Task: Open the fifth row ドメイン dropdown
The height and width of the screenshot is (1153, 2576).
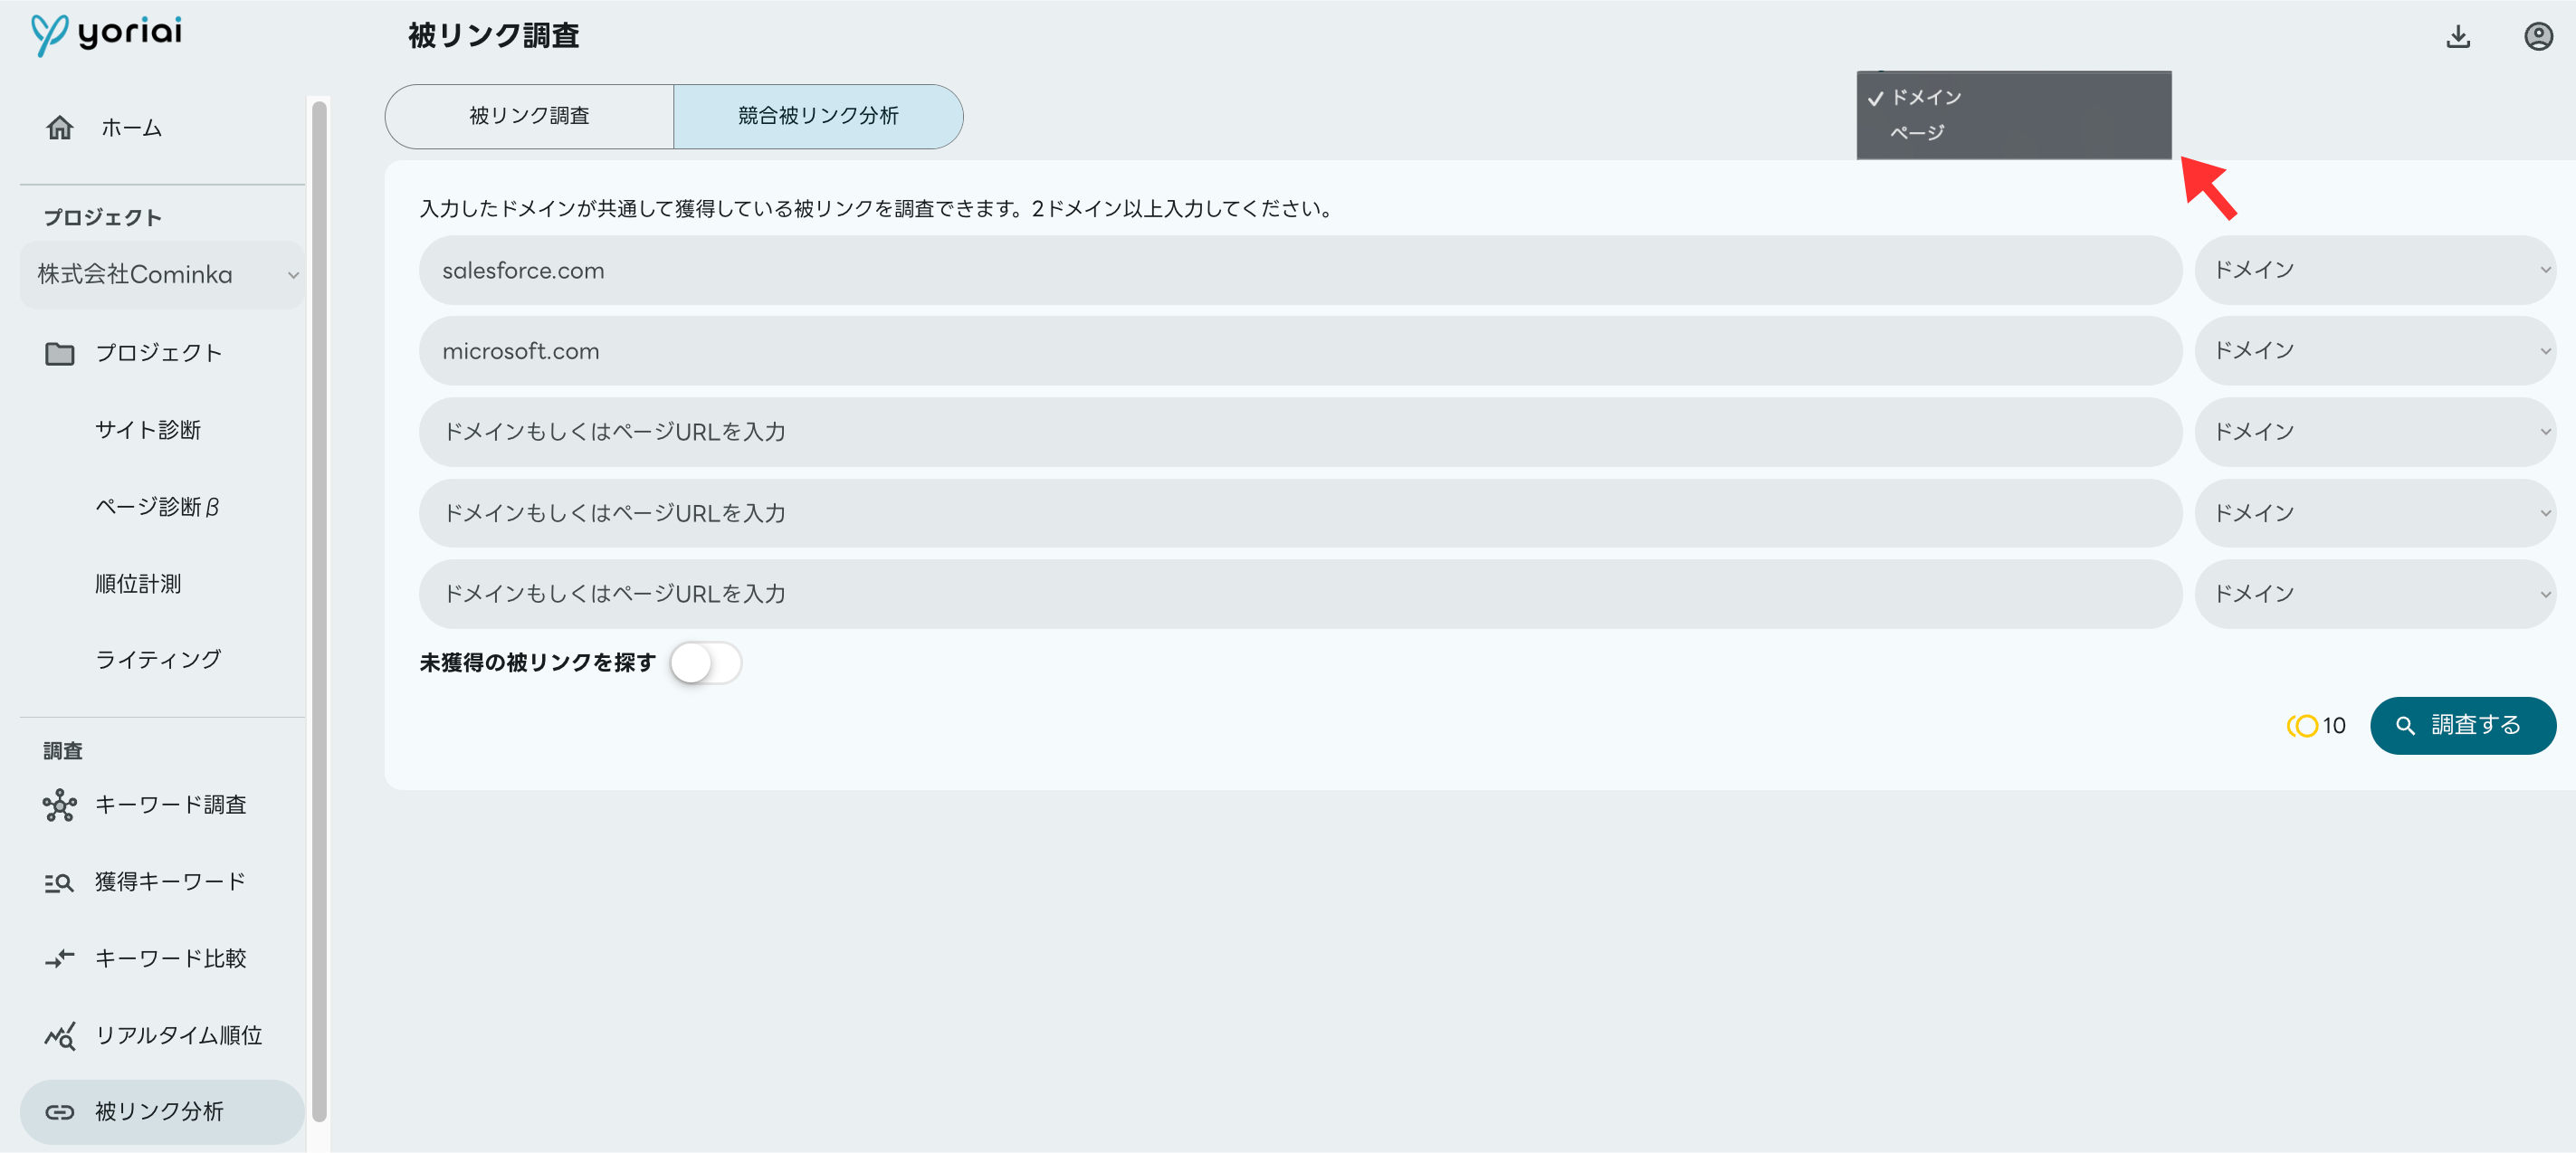Action: click(x=2375, y=594)
